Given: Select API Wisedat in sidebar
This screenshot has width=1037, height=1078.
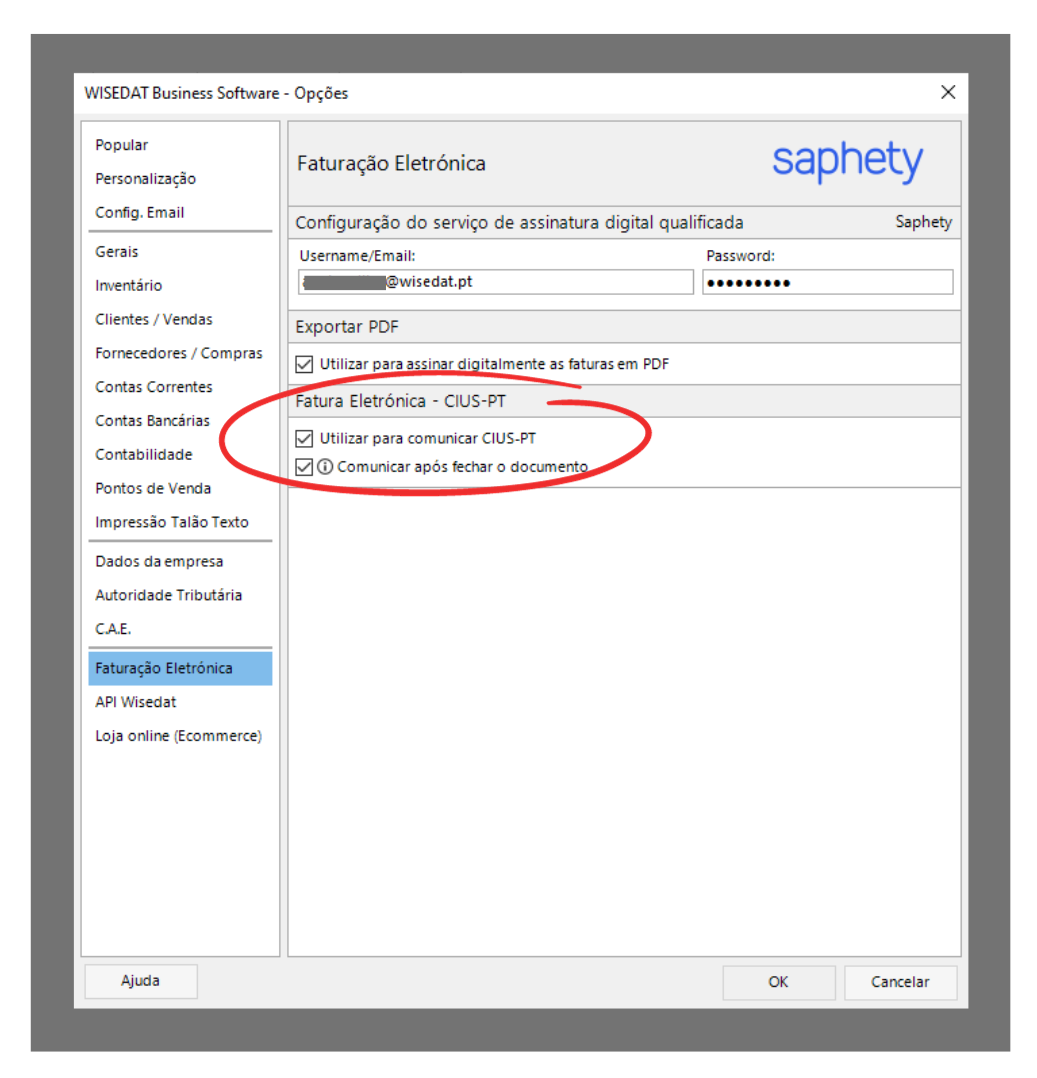Looking at the screenshot, I should [136, 702].
